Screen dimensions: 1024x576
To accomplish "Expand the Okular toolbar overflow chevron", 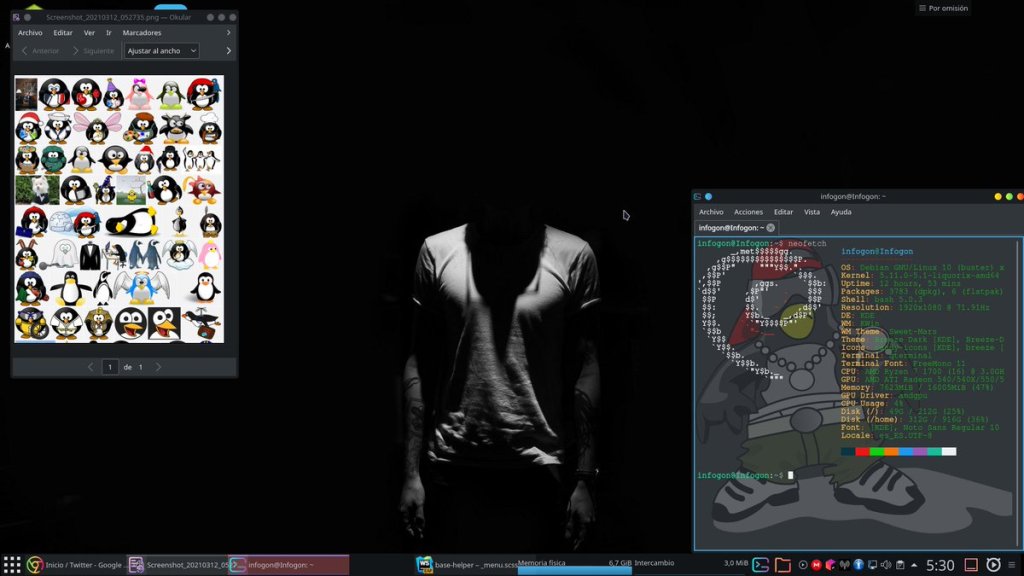I will click(x=228, y=51).
